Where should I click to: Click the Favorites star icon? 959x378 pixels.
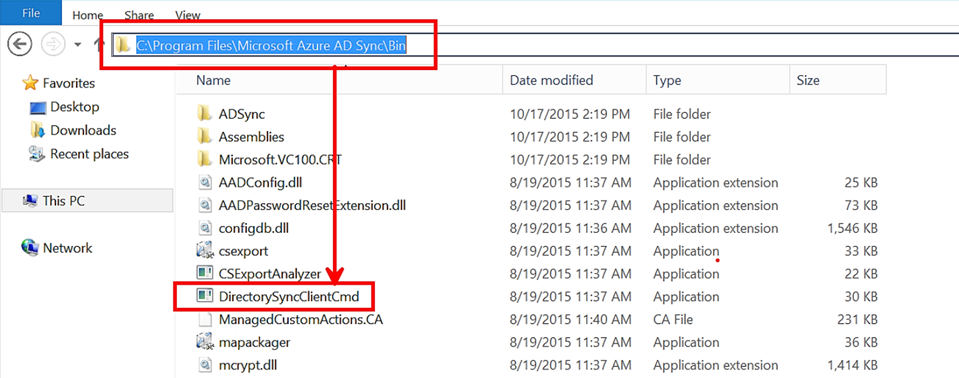coord(30,83)
